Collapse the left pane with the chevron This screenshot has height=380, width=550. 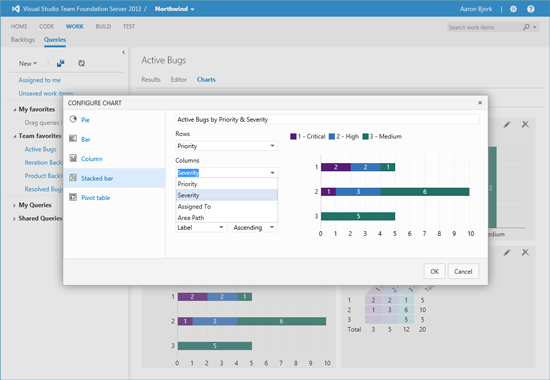point(123,52)
